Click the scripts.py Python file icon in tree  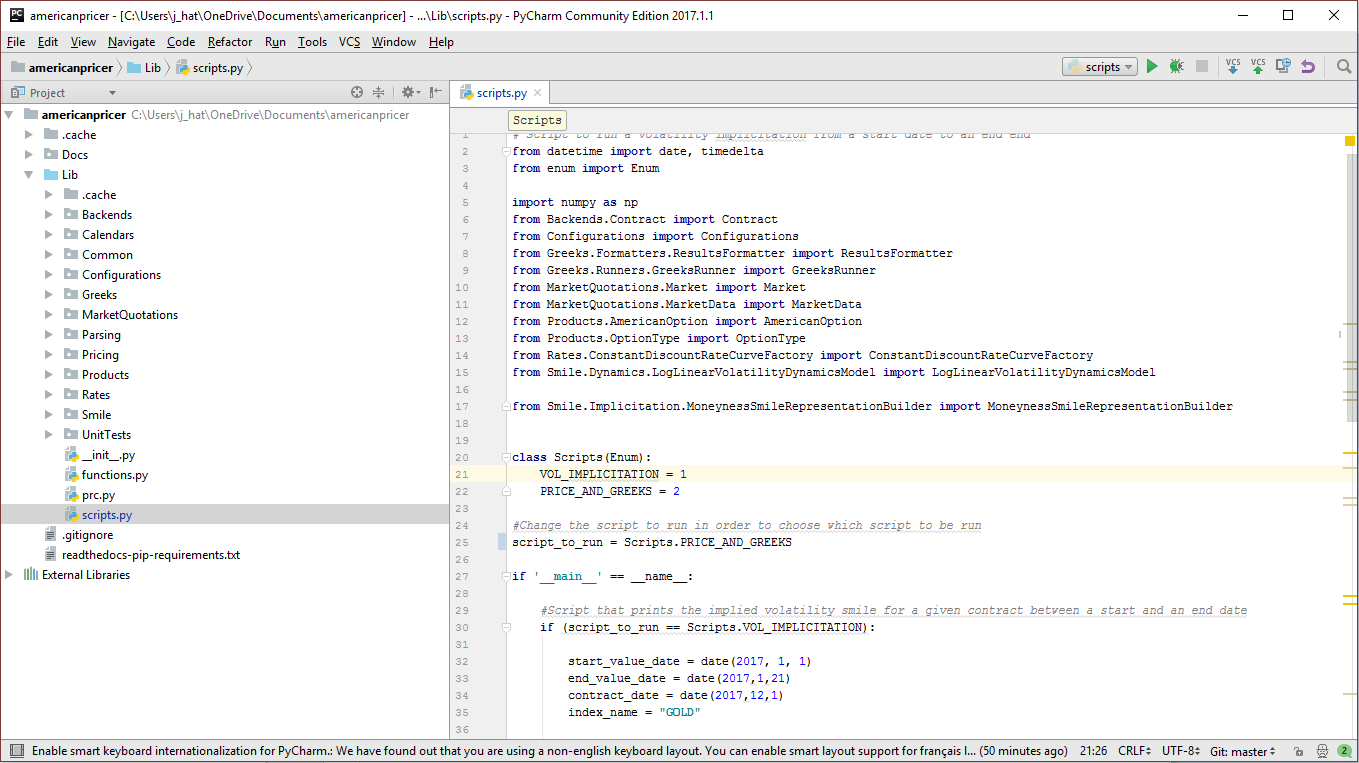click(x=71, y=515)
